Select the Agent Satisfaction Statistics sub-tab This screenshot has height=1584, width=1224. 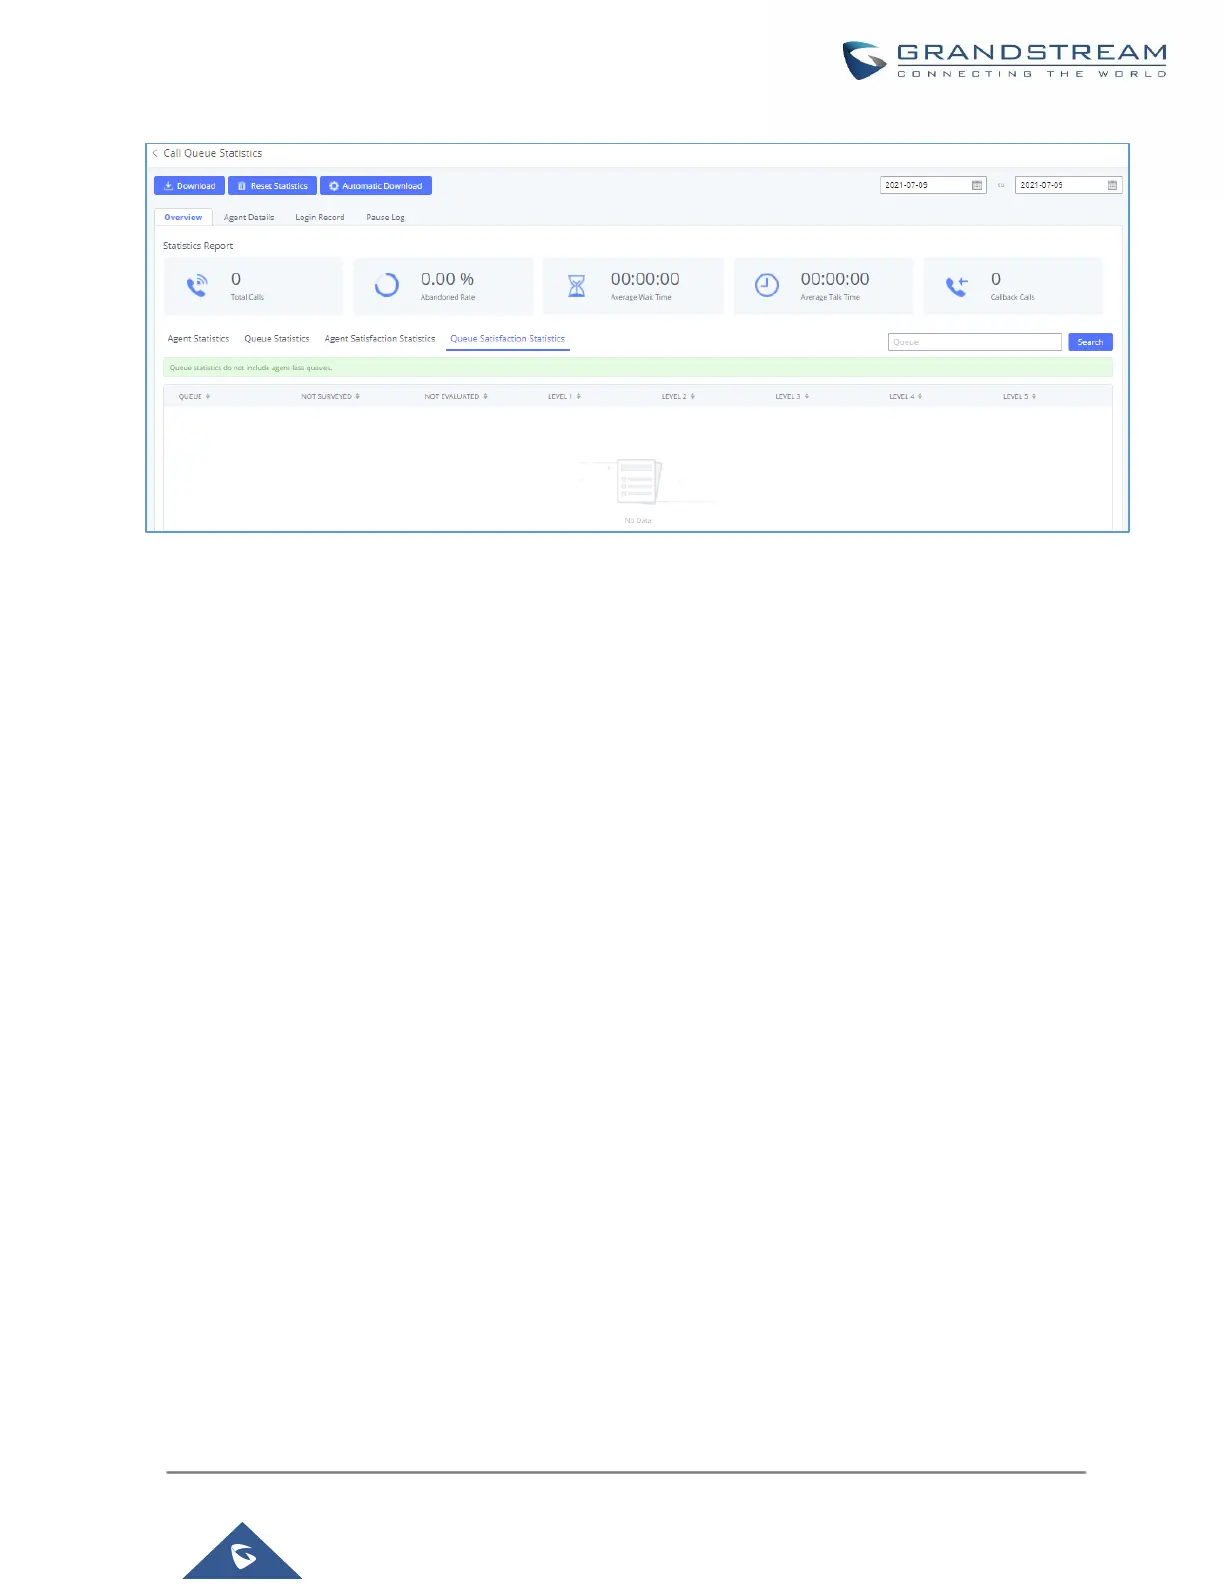[x=380, y=339]
